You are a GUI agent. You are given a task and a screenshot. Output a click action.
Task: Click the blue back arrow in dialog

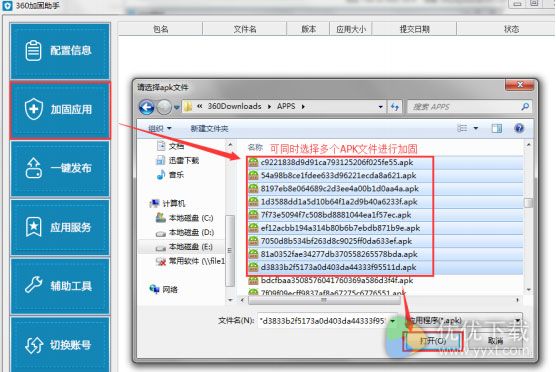coord(146,107)
